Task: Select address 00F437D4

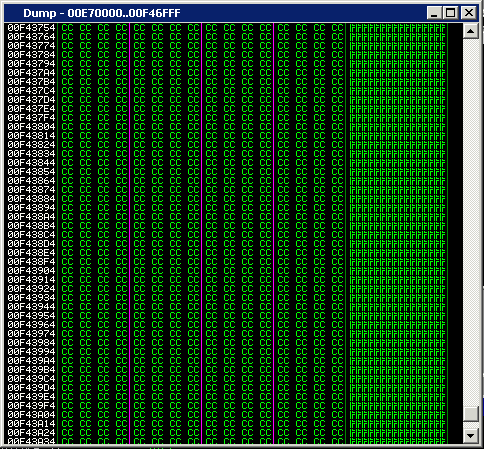Action: [x=31, y=100]
